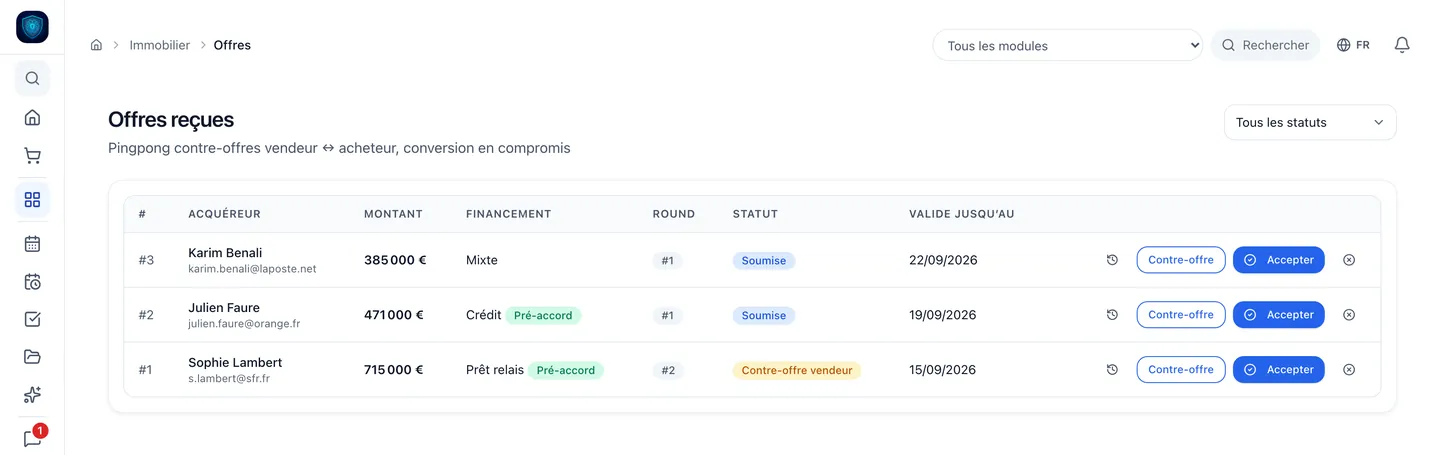The height and width of the screenshot is (455, 1440).
Task: Open the calendar sidebar icon
Action: (x=32, y=243)
